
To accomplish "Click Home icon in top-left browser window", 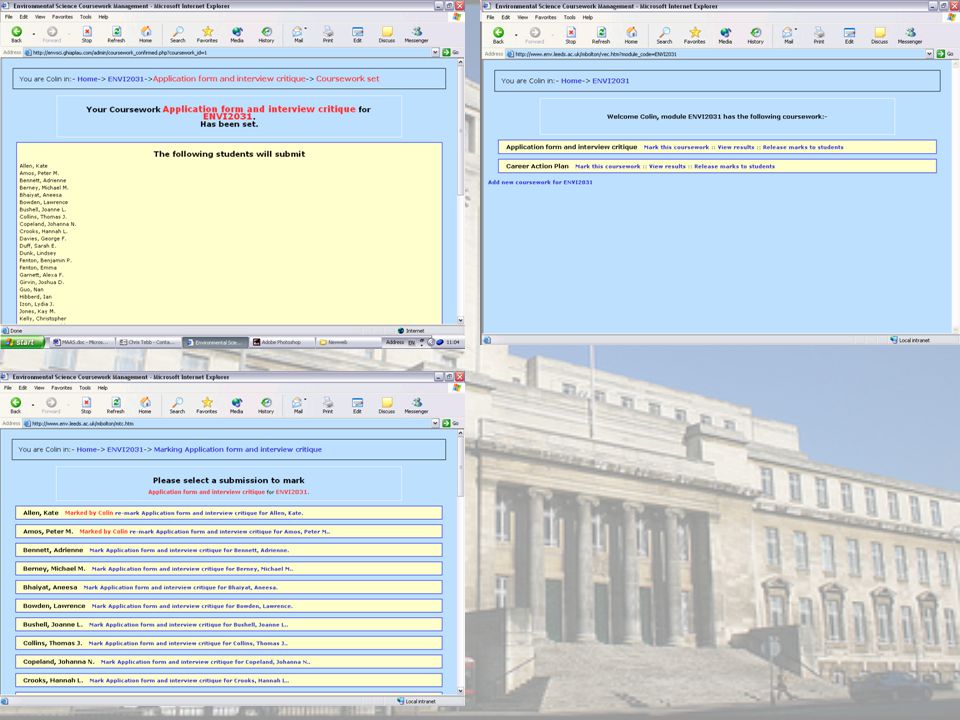I will [146, 34].
